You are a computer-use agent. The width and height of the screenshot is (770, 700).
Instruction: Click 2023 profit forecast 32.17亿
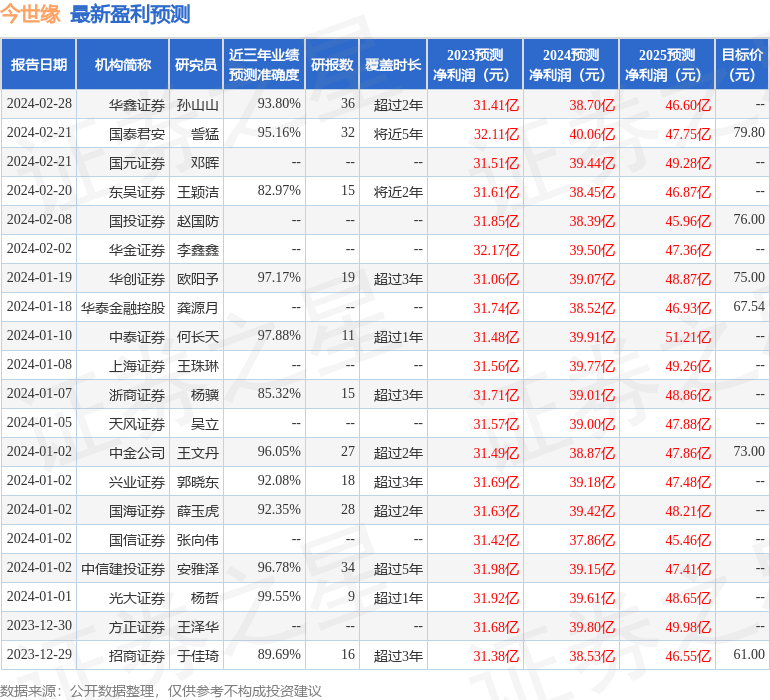pos(496,250)
